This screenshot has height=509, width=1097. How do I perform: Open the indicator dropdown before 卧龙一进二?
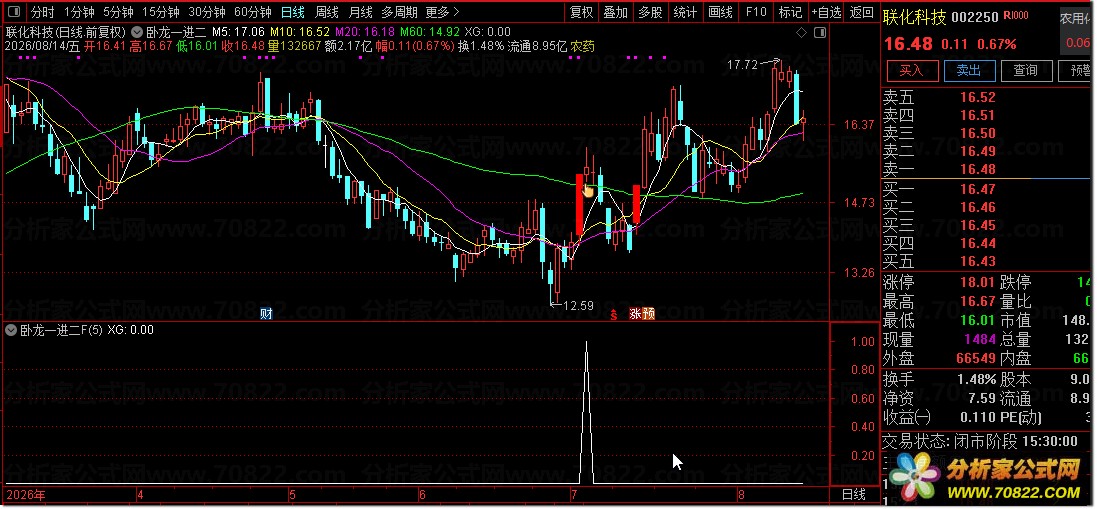(x=138, y=31)
